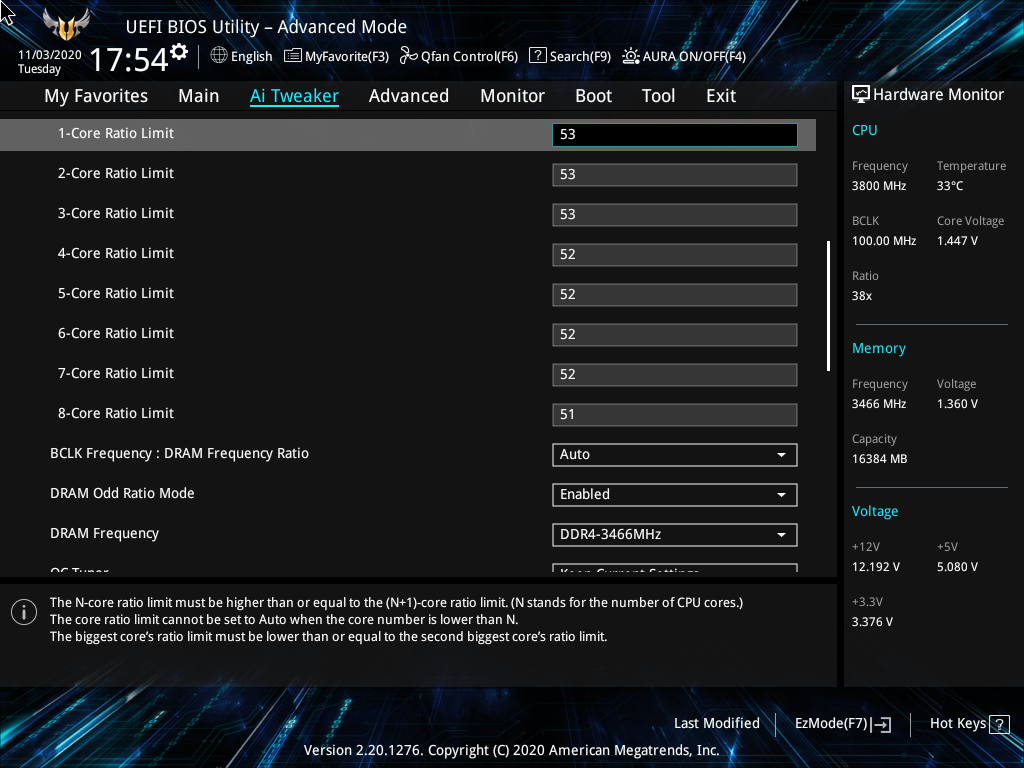The image size is (1024, 768).
Task: Click the 11/03/2020 Tuesday date
Action: click(50, 61)
